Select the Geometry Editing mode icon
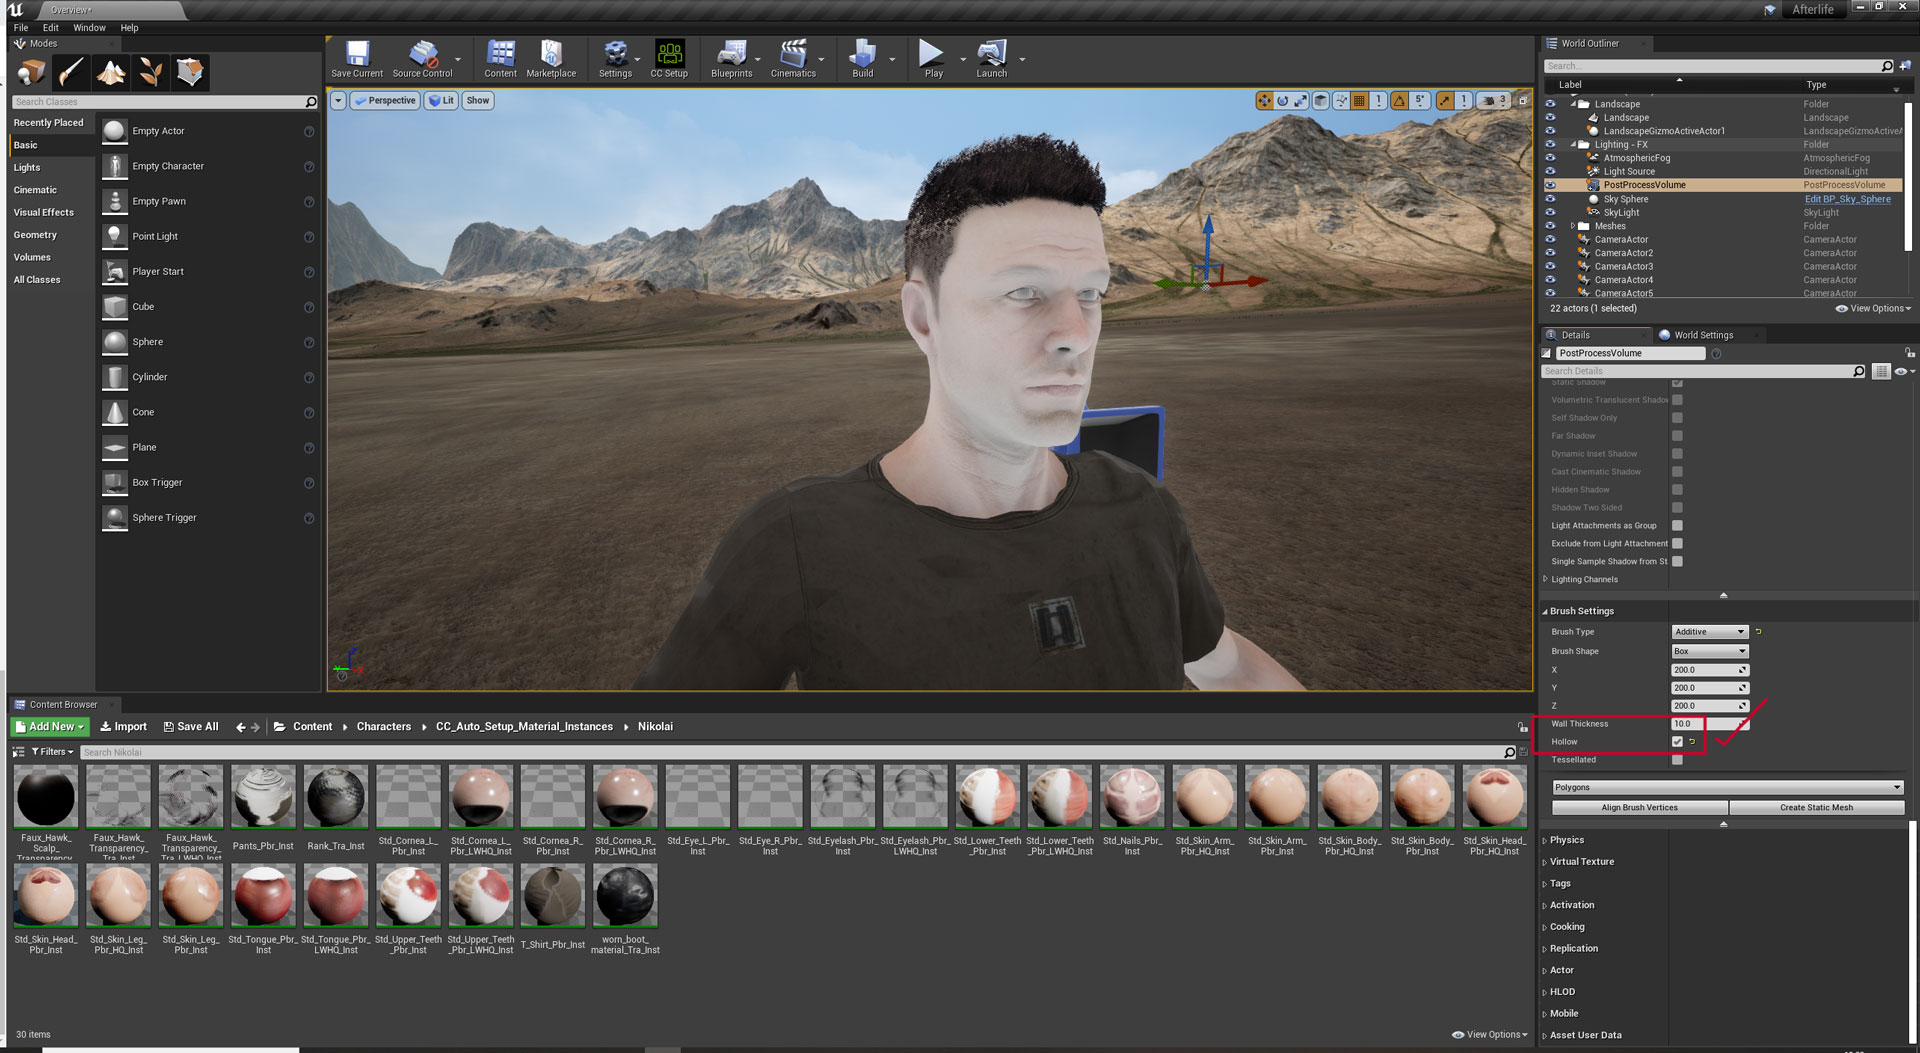This screenshot has width=1920, height=1053. point(190,72)
